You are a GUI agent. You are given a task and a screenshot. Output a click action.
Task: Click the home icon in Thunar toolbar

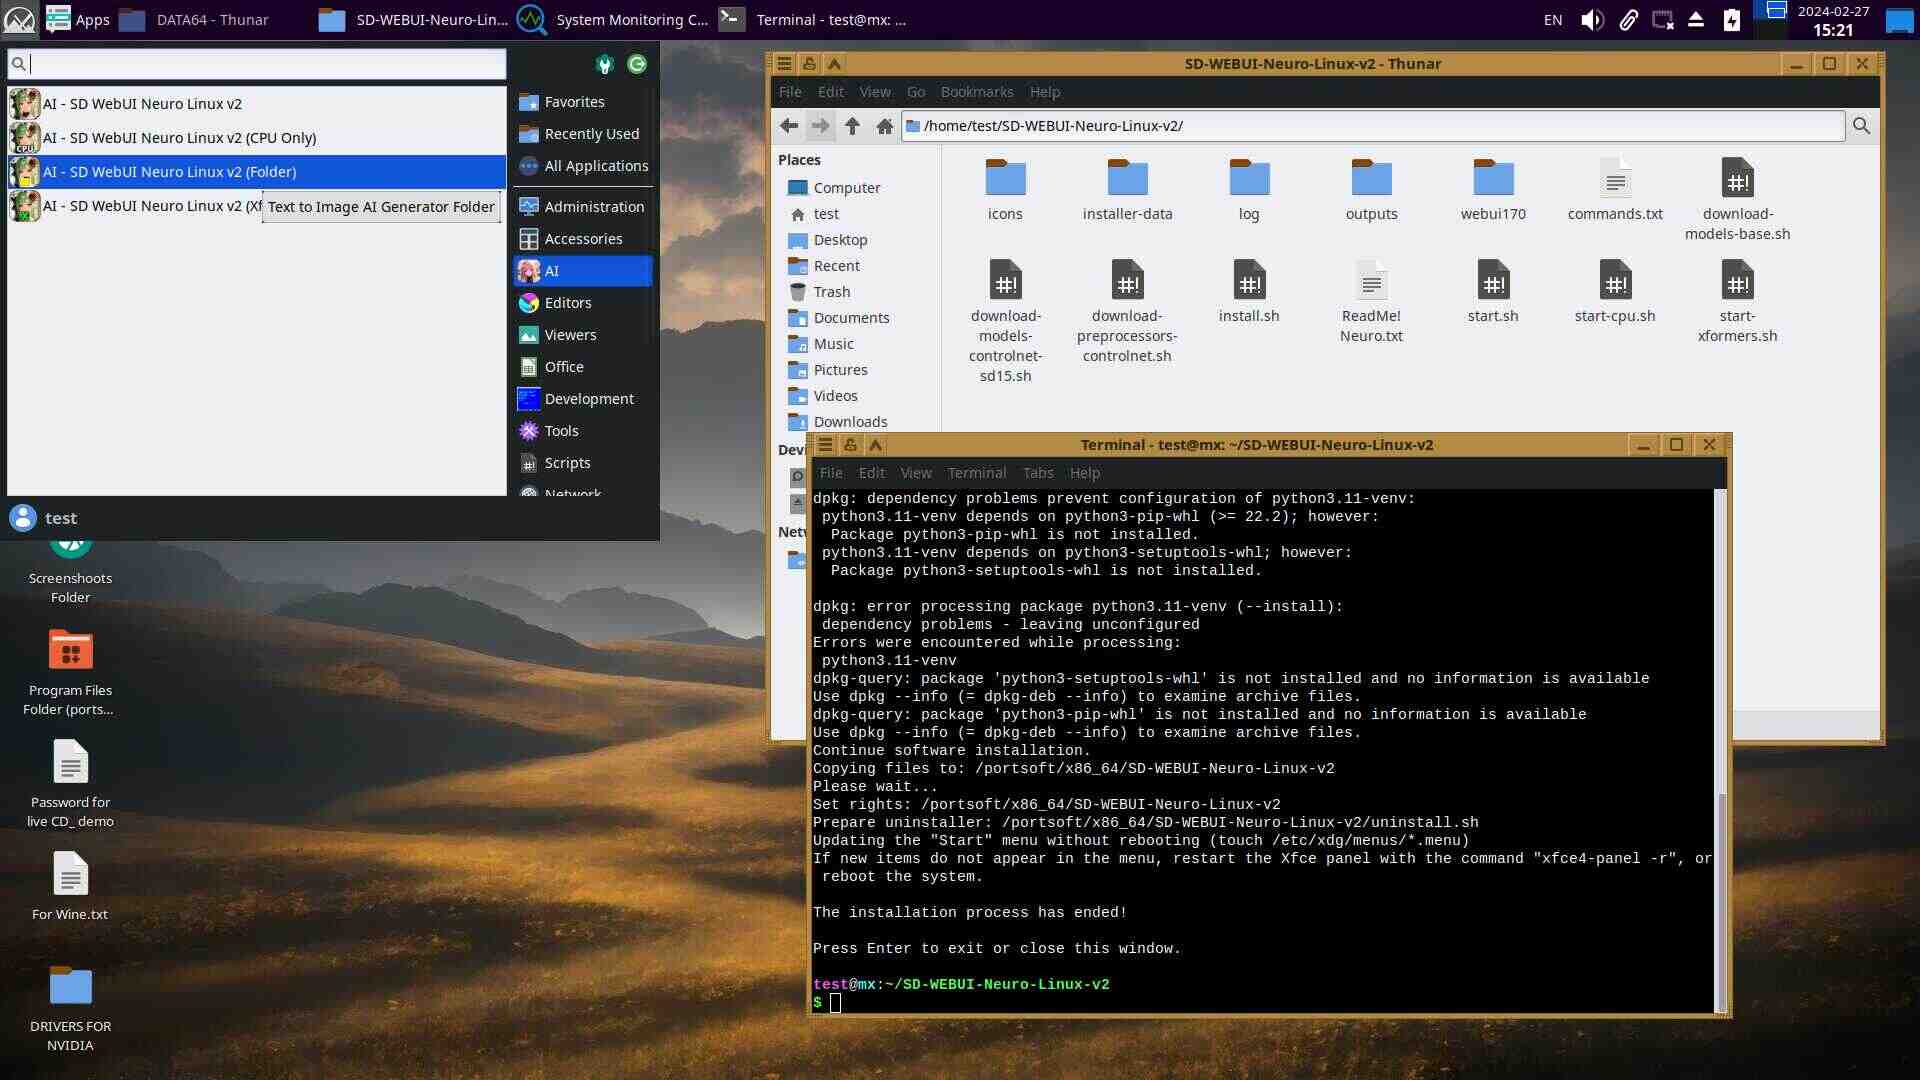click(884, 126)
